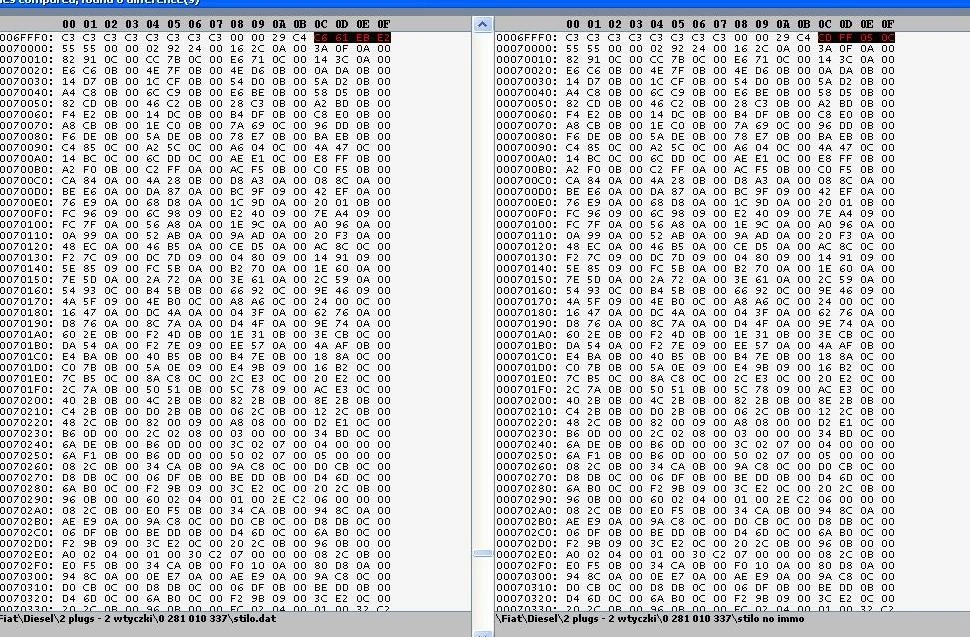Image resolution: width=970 pixels, height=637 pixels.
Task: Click the row address 0070170: in the left pane
Action: coord(27,302)
